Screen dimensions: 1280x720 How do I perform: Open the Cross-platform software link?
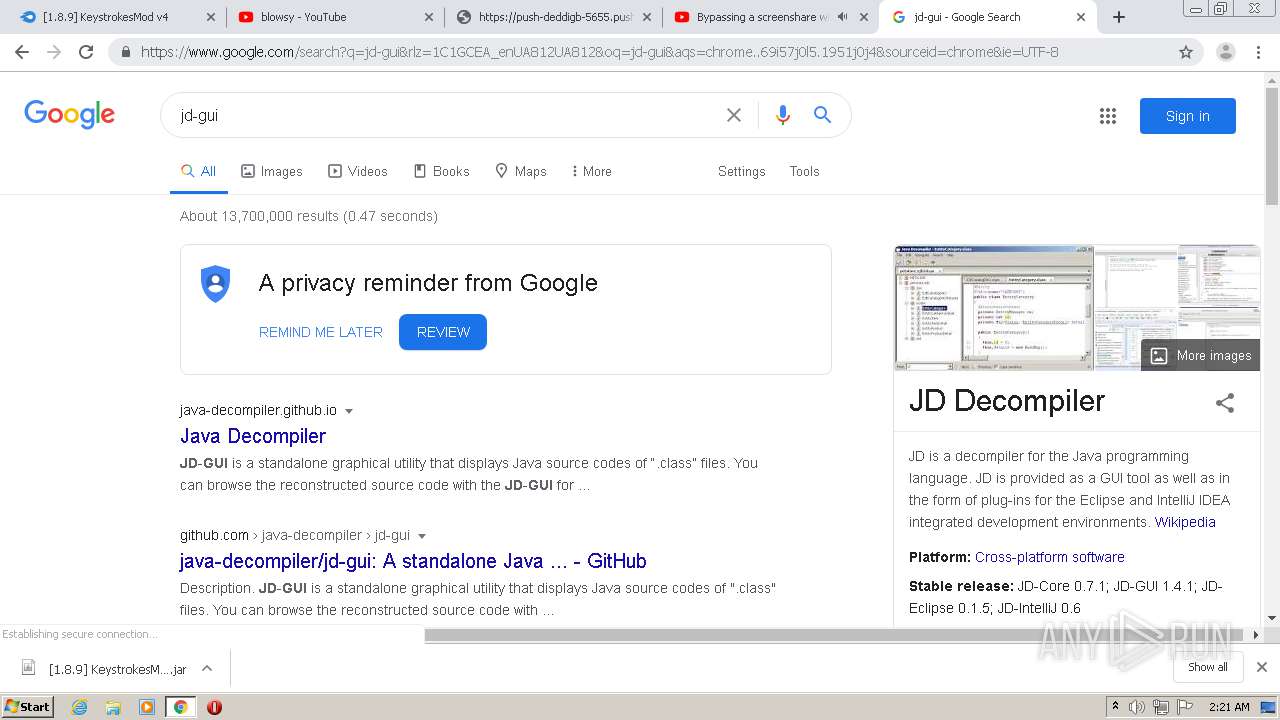[x=1050, y=557]
